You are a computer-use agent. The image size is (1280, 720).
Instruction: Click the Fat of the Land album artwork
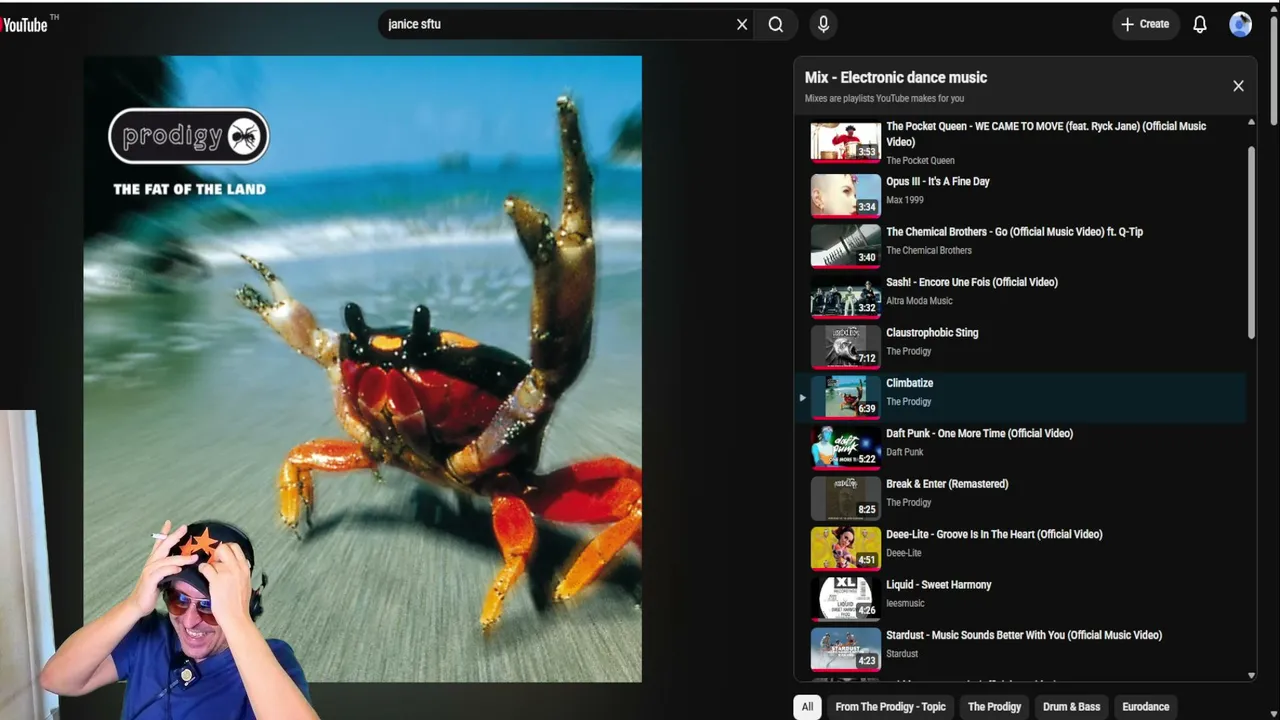click(362, 369)
